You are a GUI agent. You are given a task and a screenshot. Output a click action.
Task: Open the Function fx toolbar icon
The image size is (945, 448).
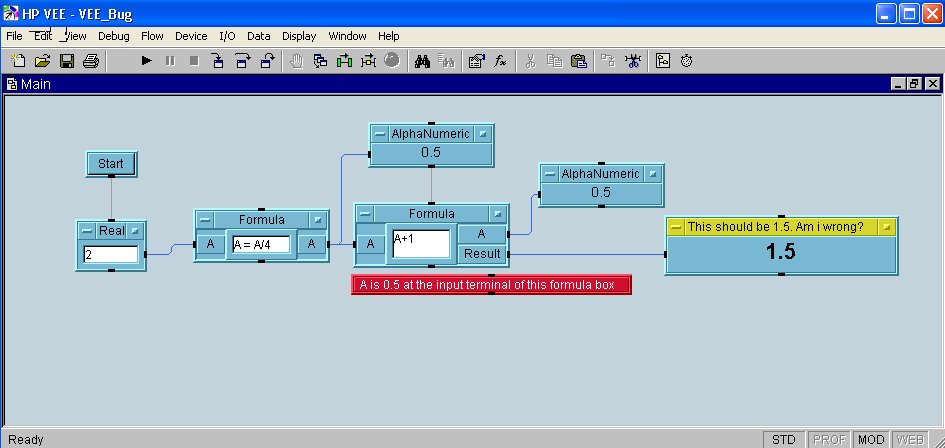coord(501,61)
